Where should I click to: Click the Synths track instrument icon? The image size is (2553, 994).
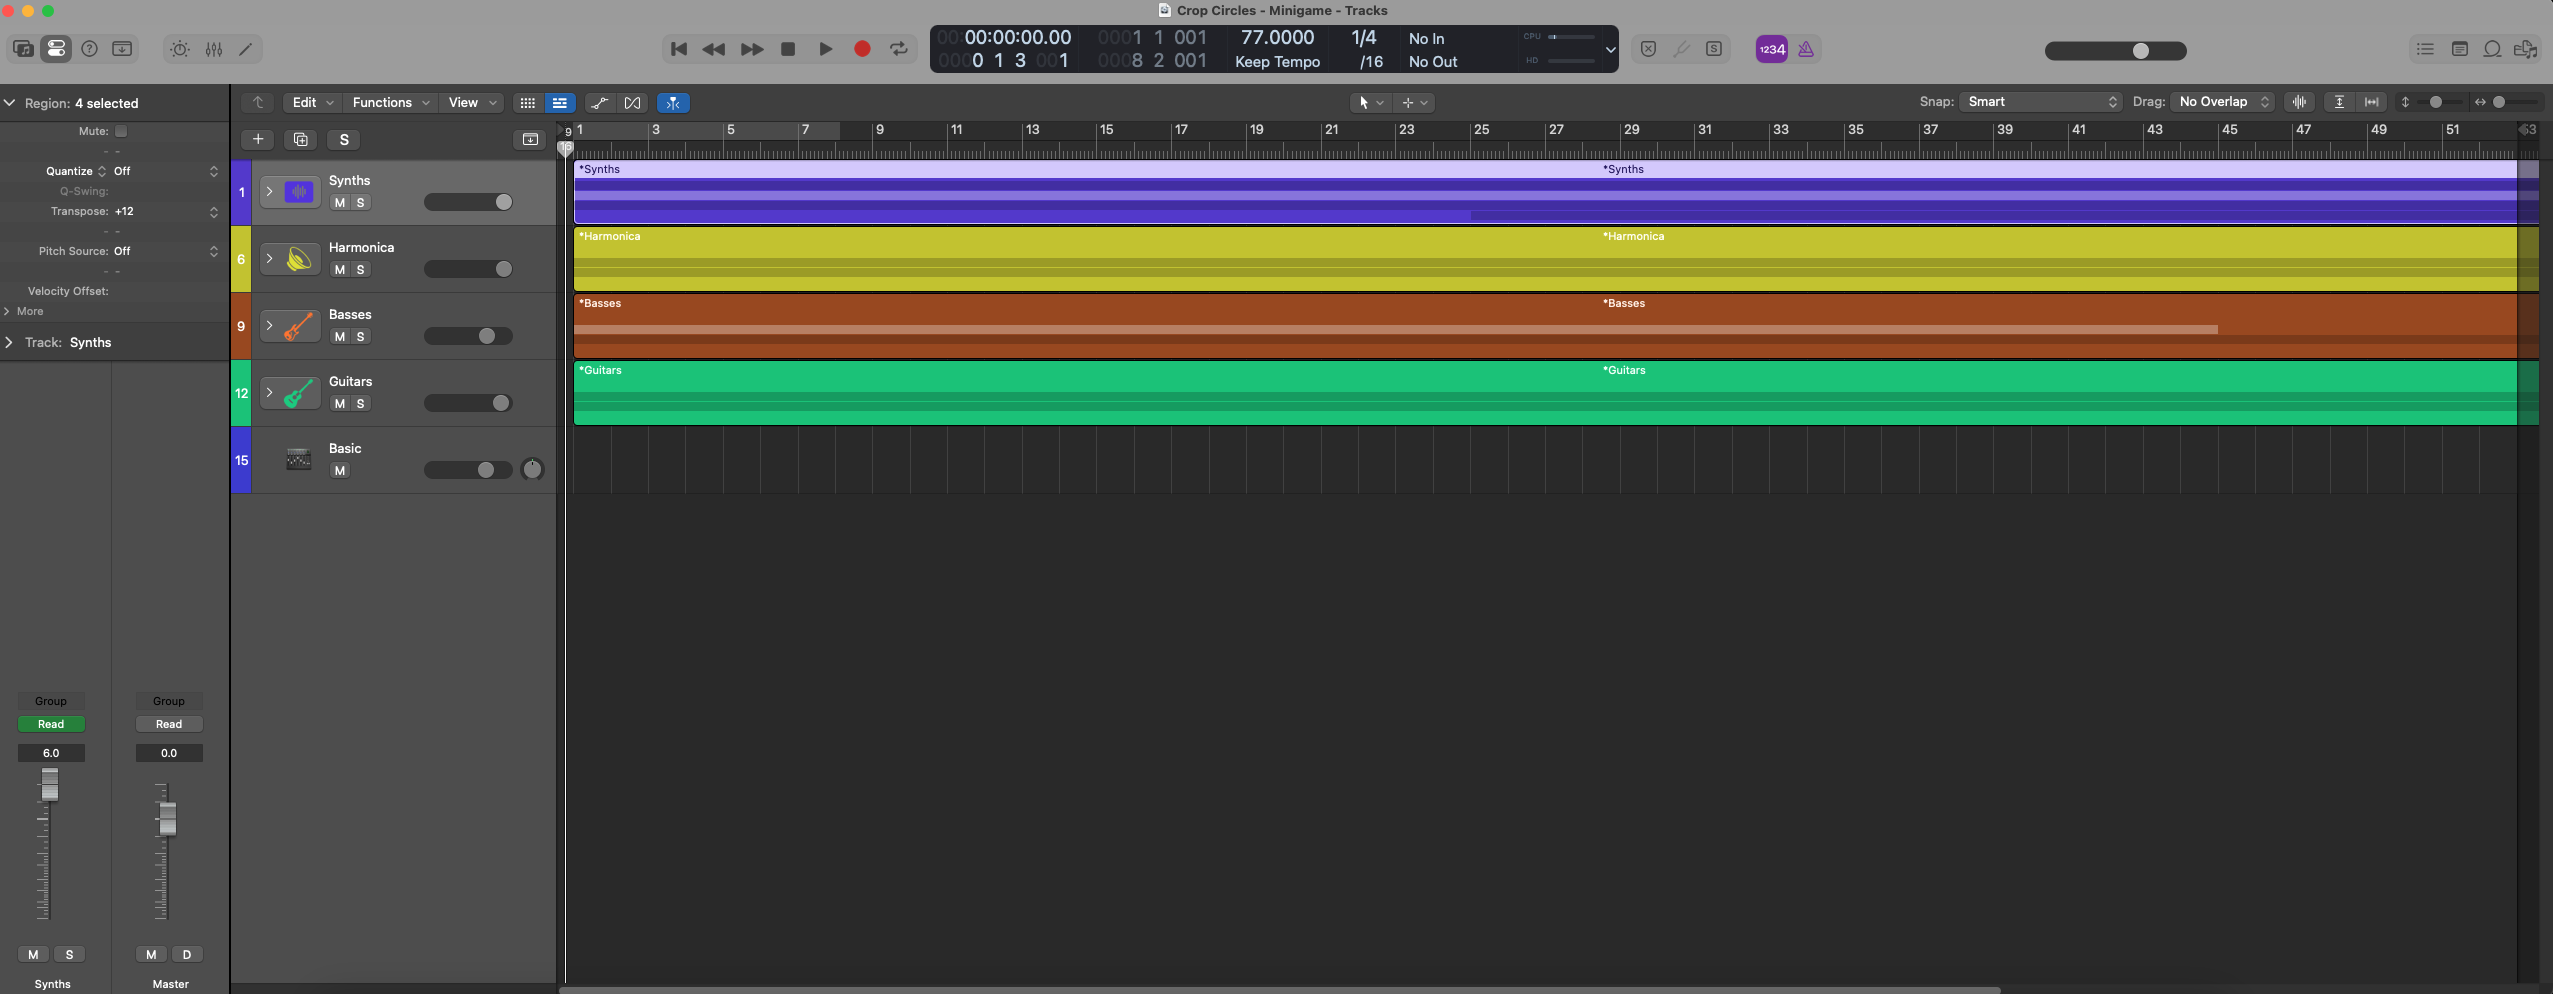[299, 192]
